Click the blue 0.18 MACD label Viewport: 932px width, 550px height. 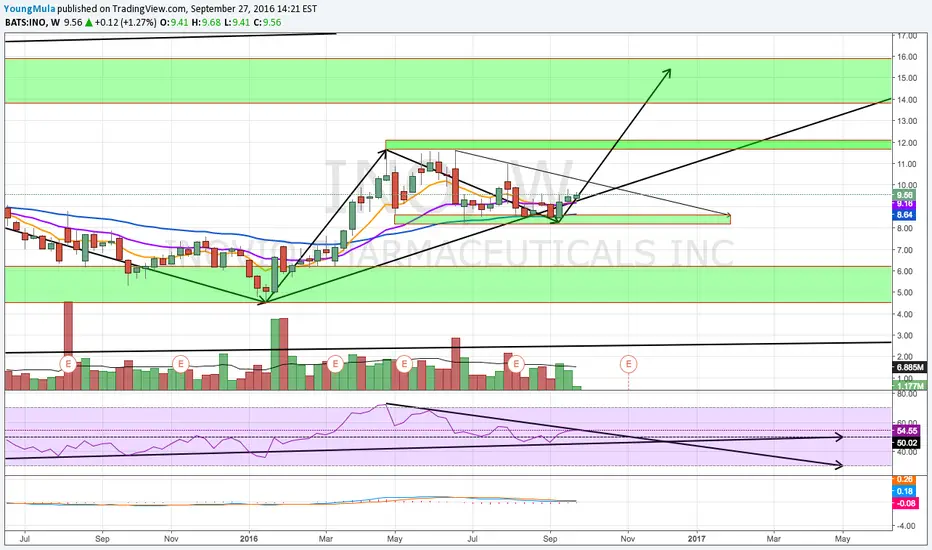[905, 491]
